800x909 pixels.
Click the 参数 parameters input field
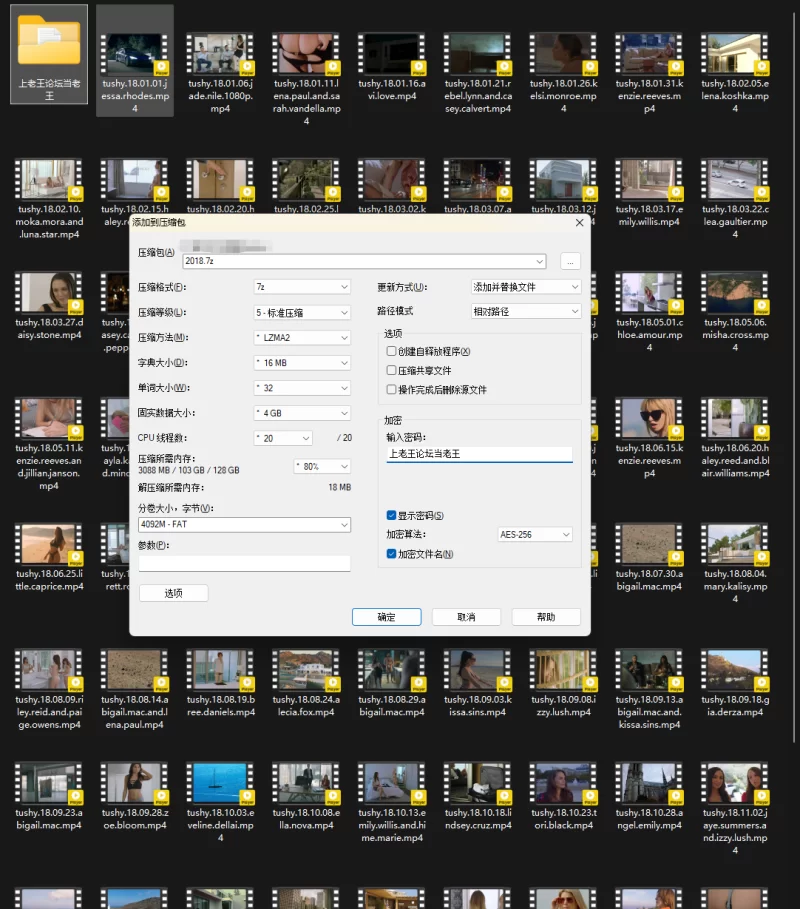(x=244, y=563)
